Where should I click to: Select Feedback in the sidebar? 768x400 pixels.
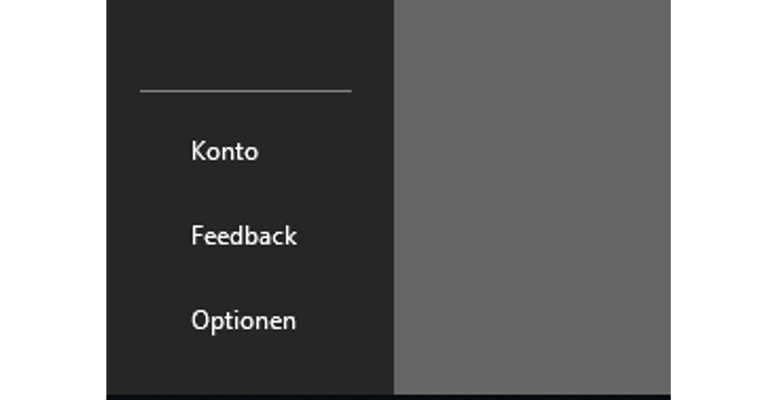(244, 237)
